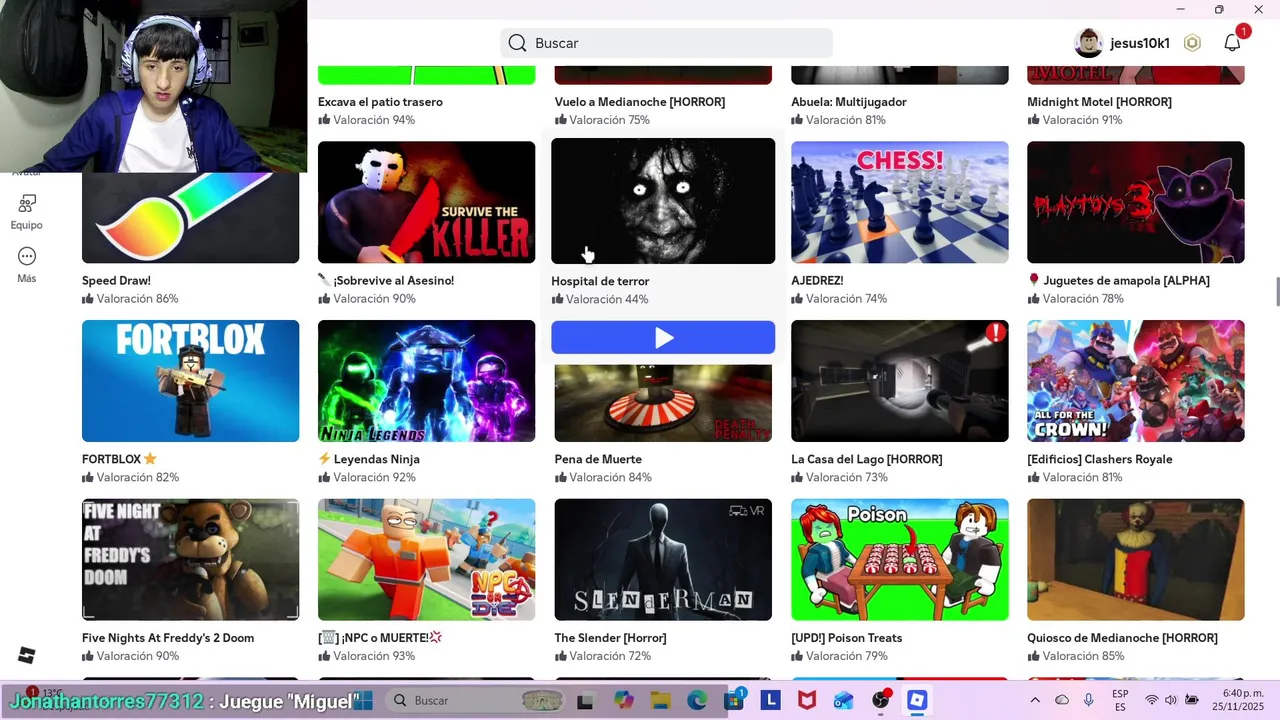Open McAfee from the taskbar

[807, 700]
